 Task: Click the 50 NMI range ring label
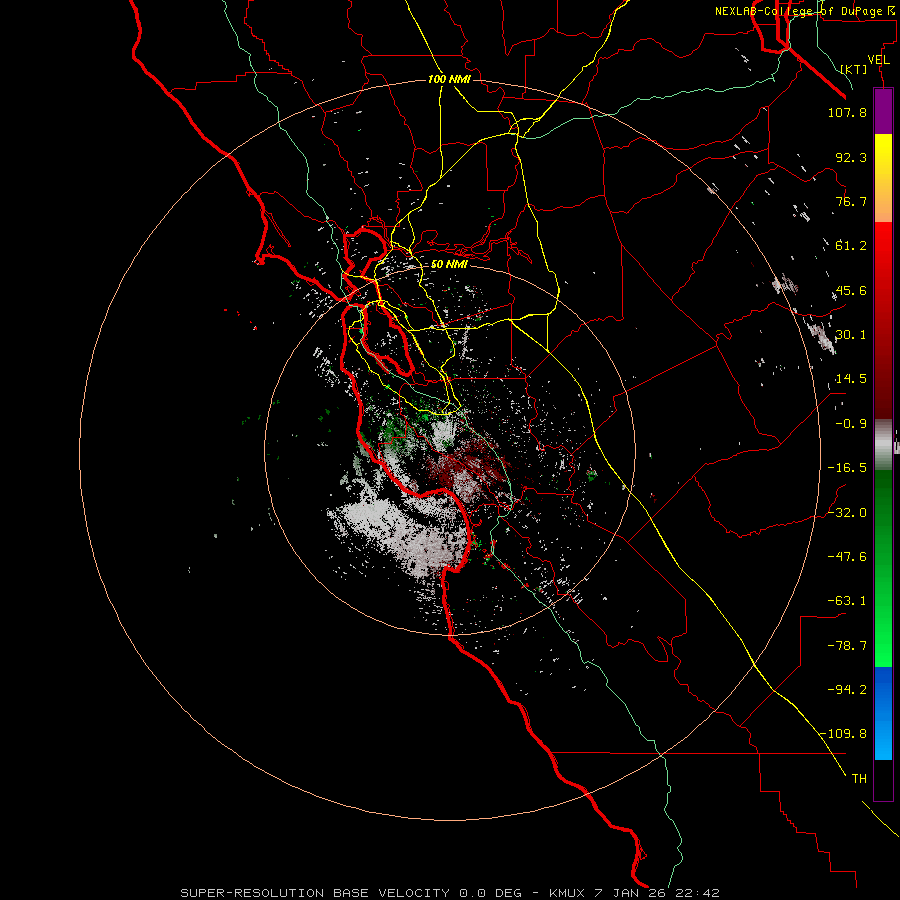pyautogui.click(x=449, y=264)
